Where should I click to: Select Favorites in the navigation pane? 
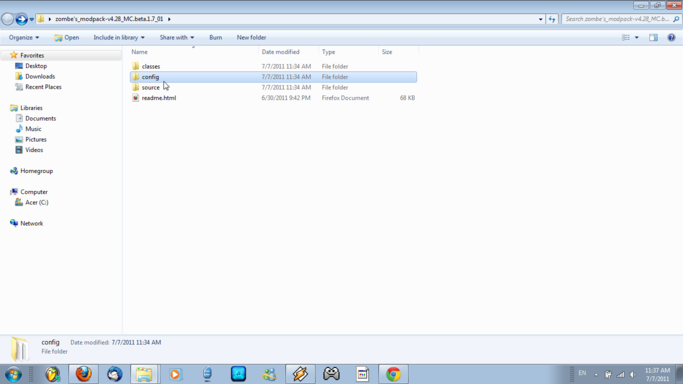32,55
